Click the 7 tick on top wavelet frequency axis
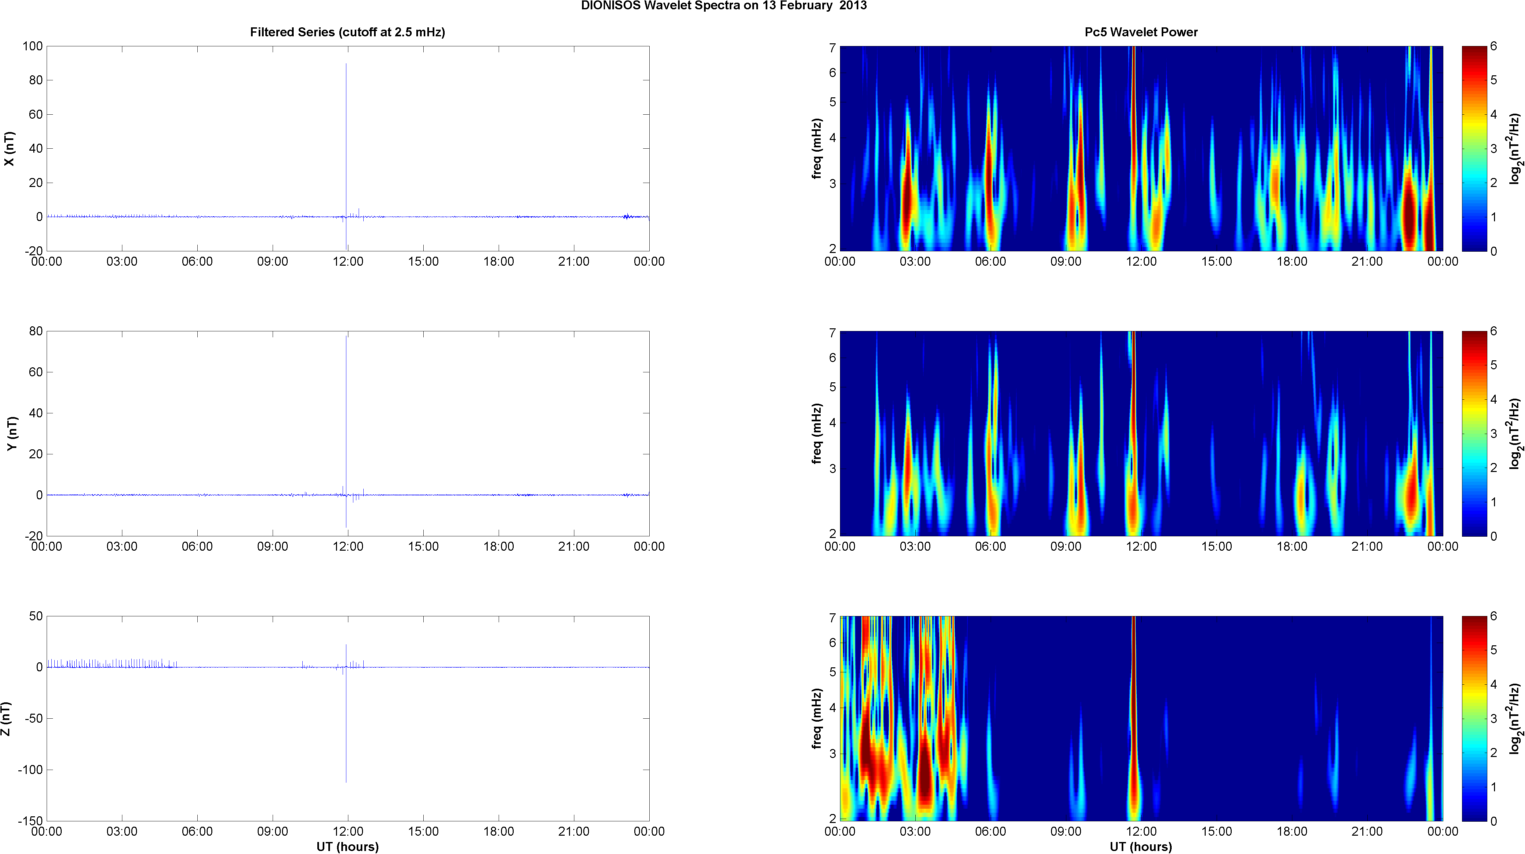Viewport: 1525px width, 854px height. click(831, 47)
